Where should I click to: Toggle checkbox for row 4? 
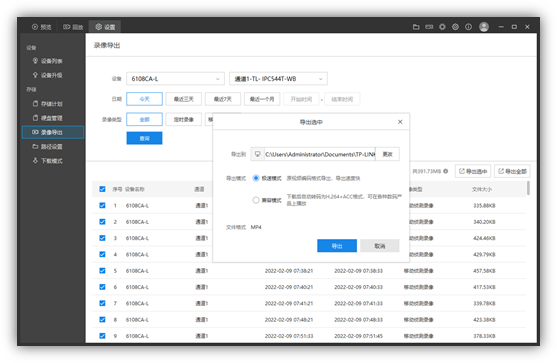pyautogui.click(x=102, y=254)
